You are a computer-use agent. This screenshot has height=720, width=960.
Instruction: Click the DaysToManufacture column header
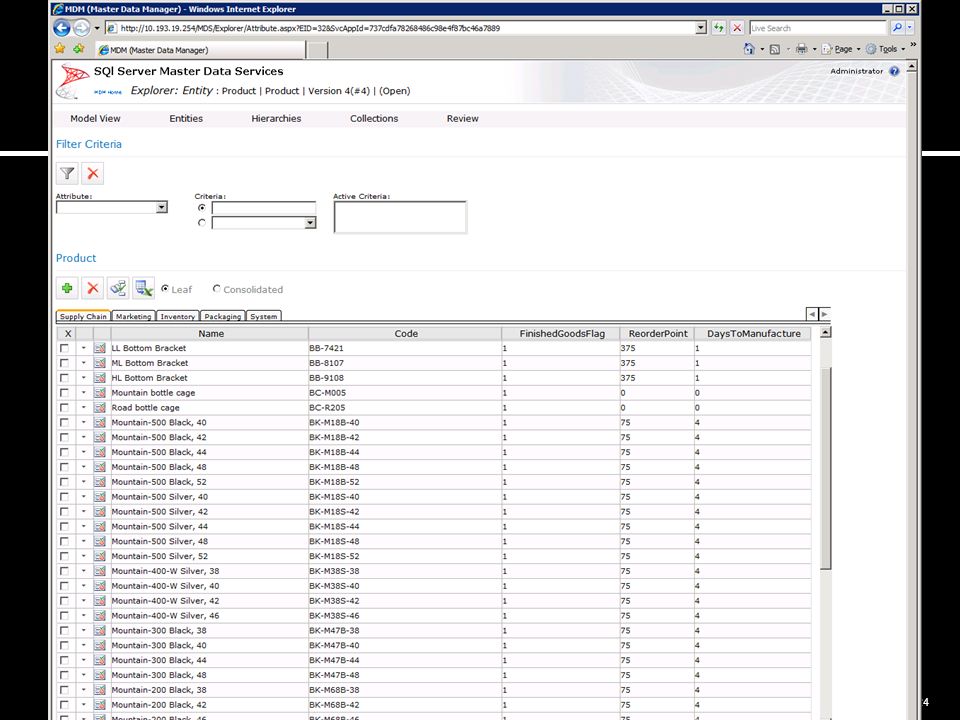[754, 334]
